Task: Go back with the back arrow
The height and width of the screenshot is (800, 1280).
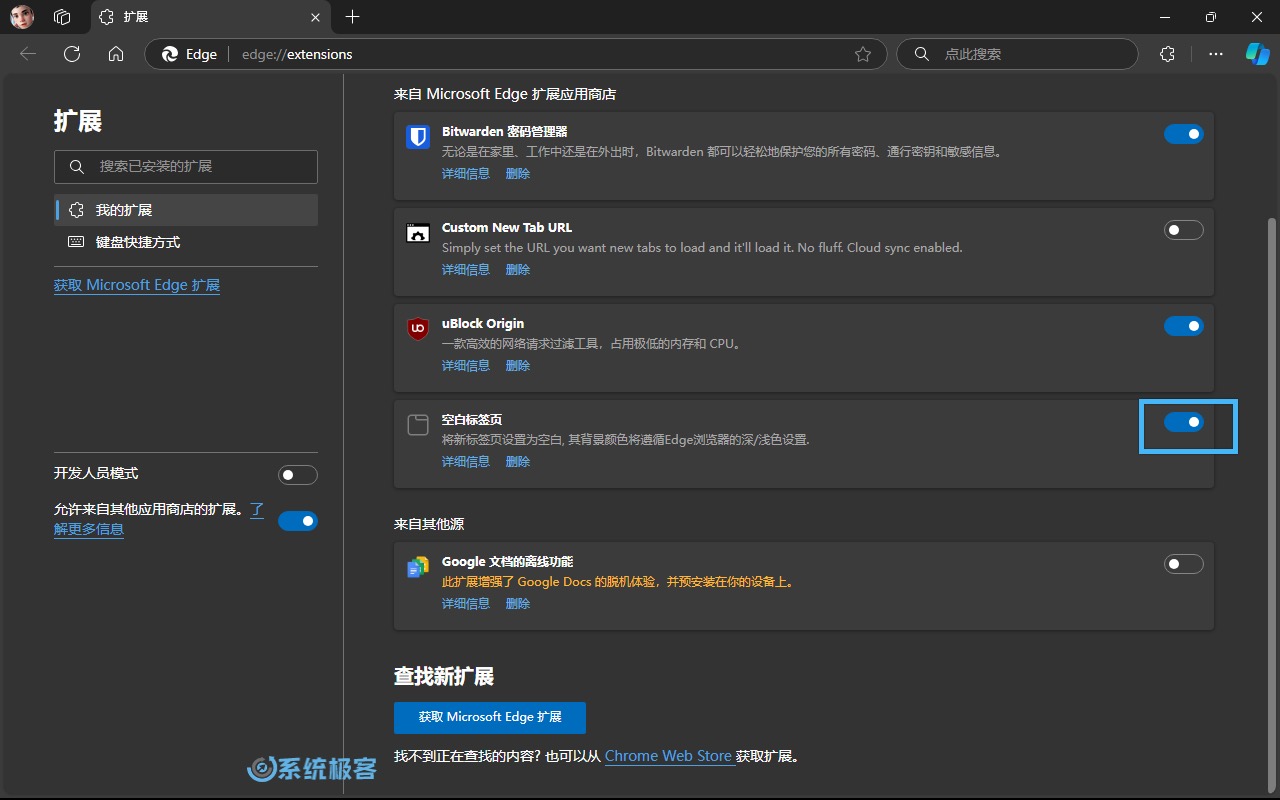Action: click(28, 54)
